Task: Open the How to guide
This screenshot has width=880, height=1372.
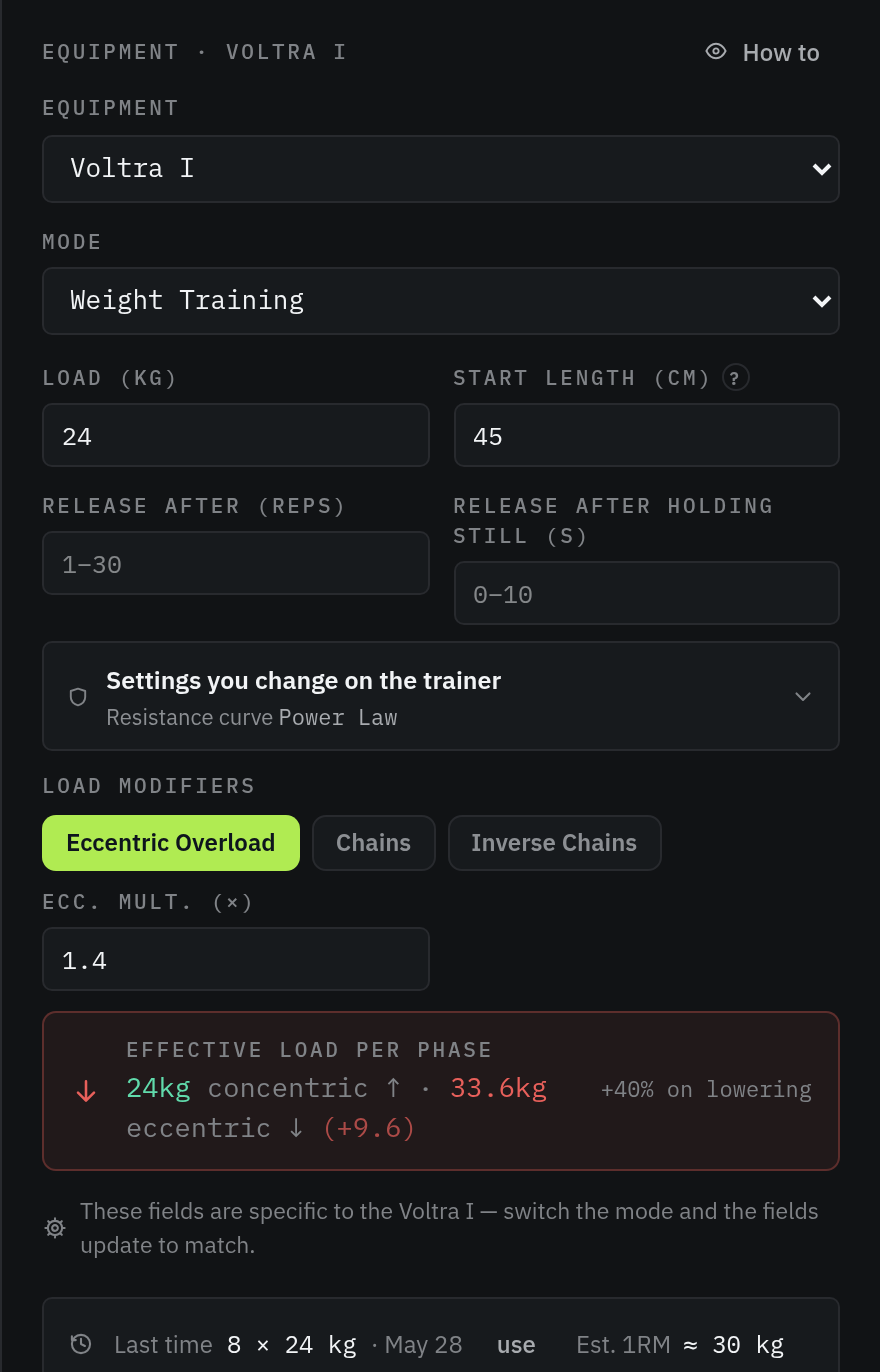Action: coord(763,53)
